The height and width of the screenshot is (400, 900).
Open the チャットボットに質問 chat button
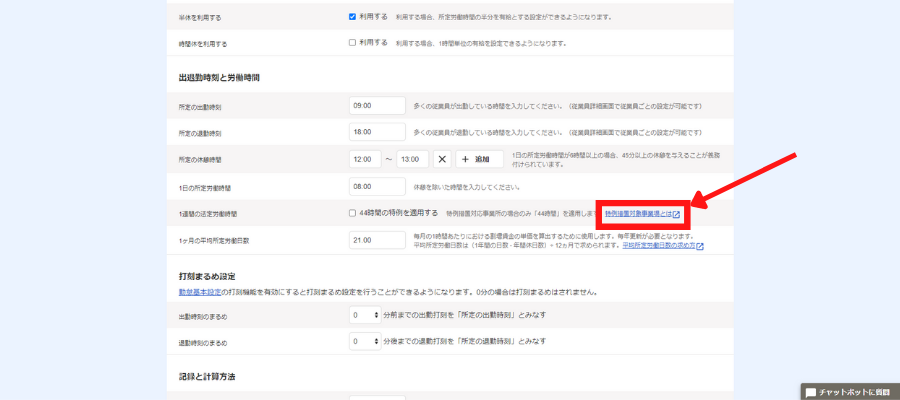(850, 392)
